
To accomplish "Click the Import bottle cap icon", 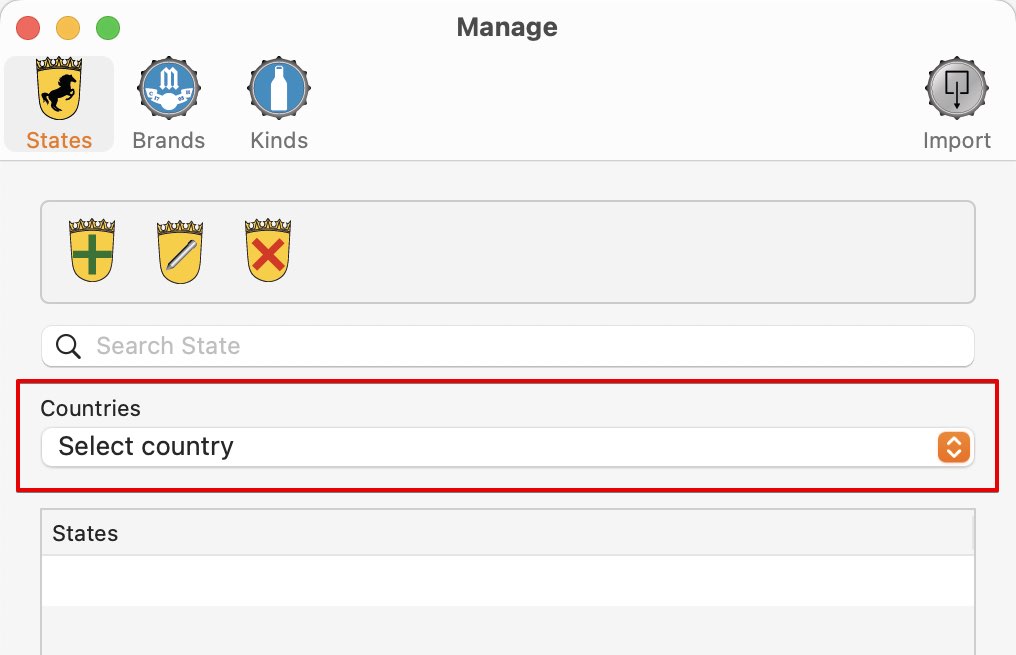I will (956, 88).
